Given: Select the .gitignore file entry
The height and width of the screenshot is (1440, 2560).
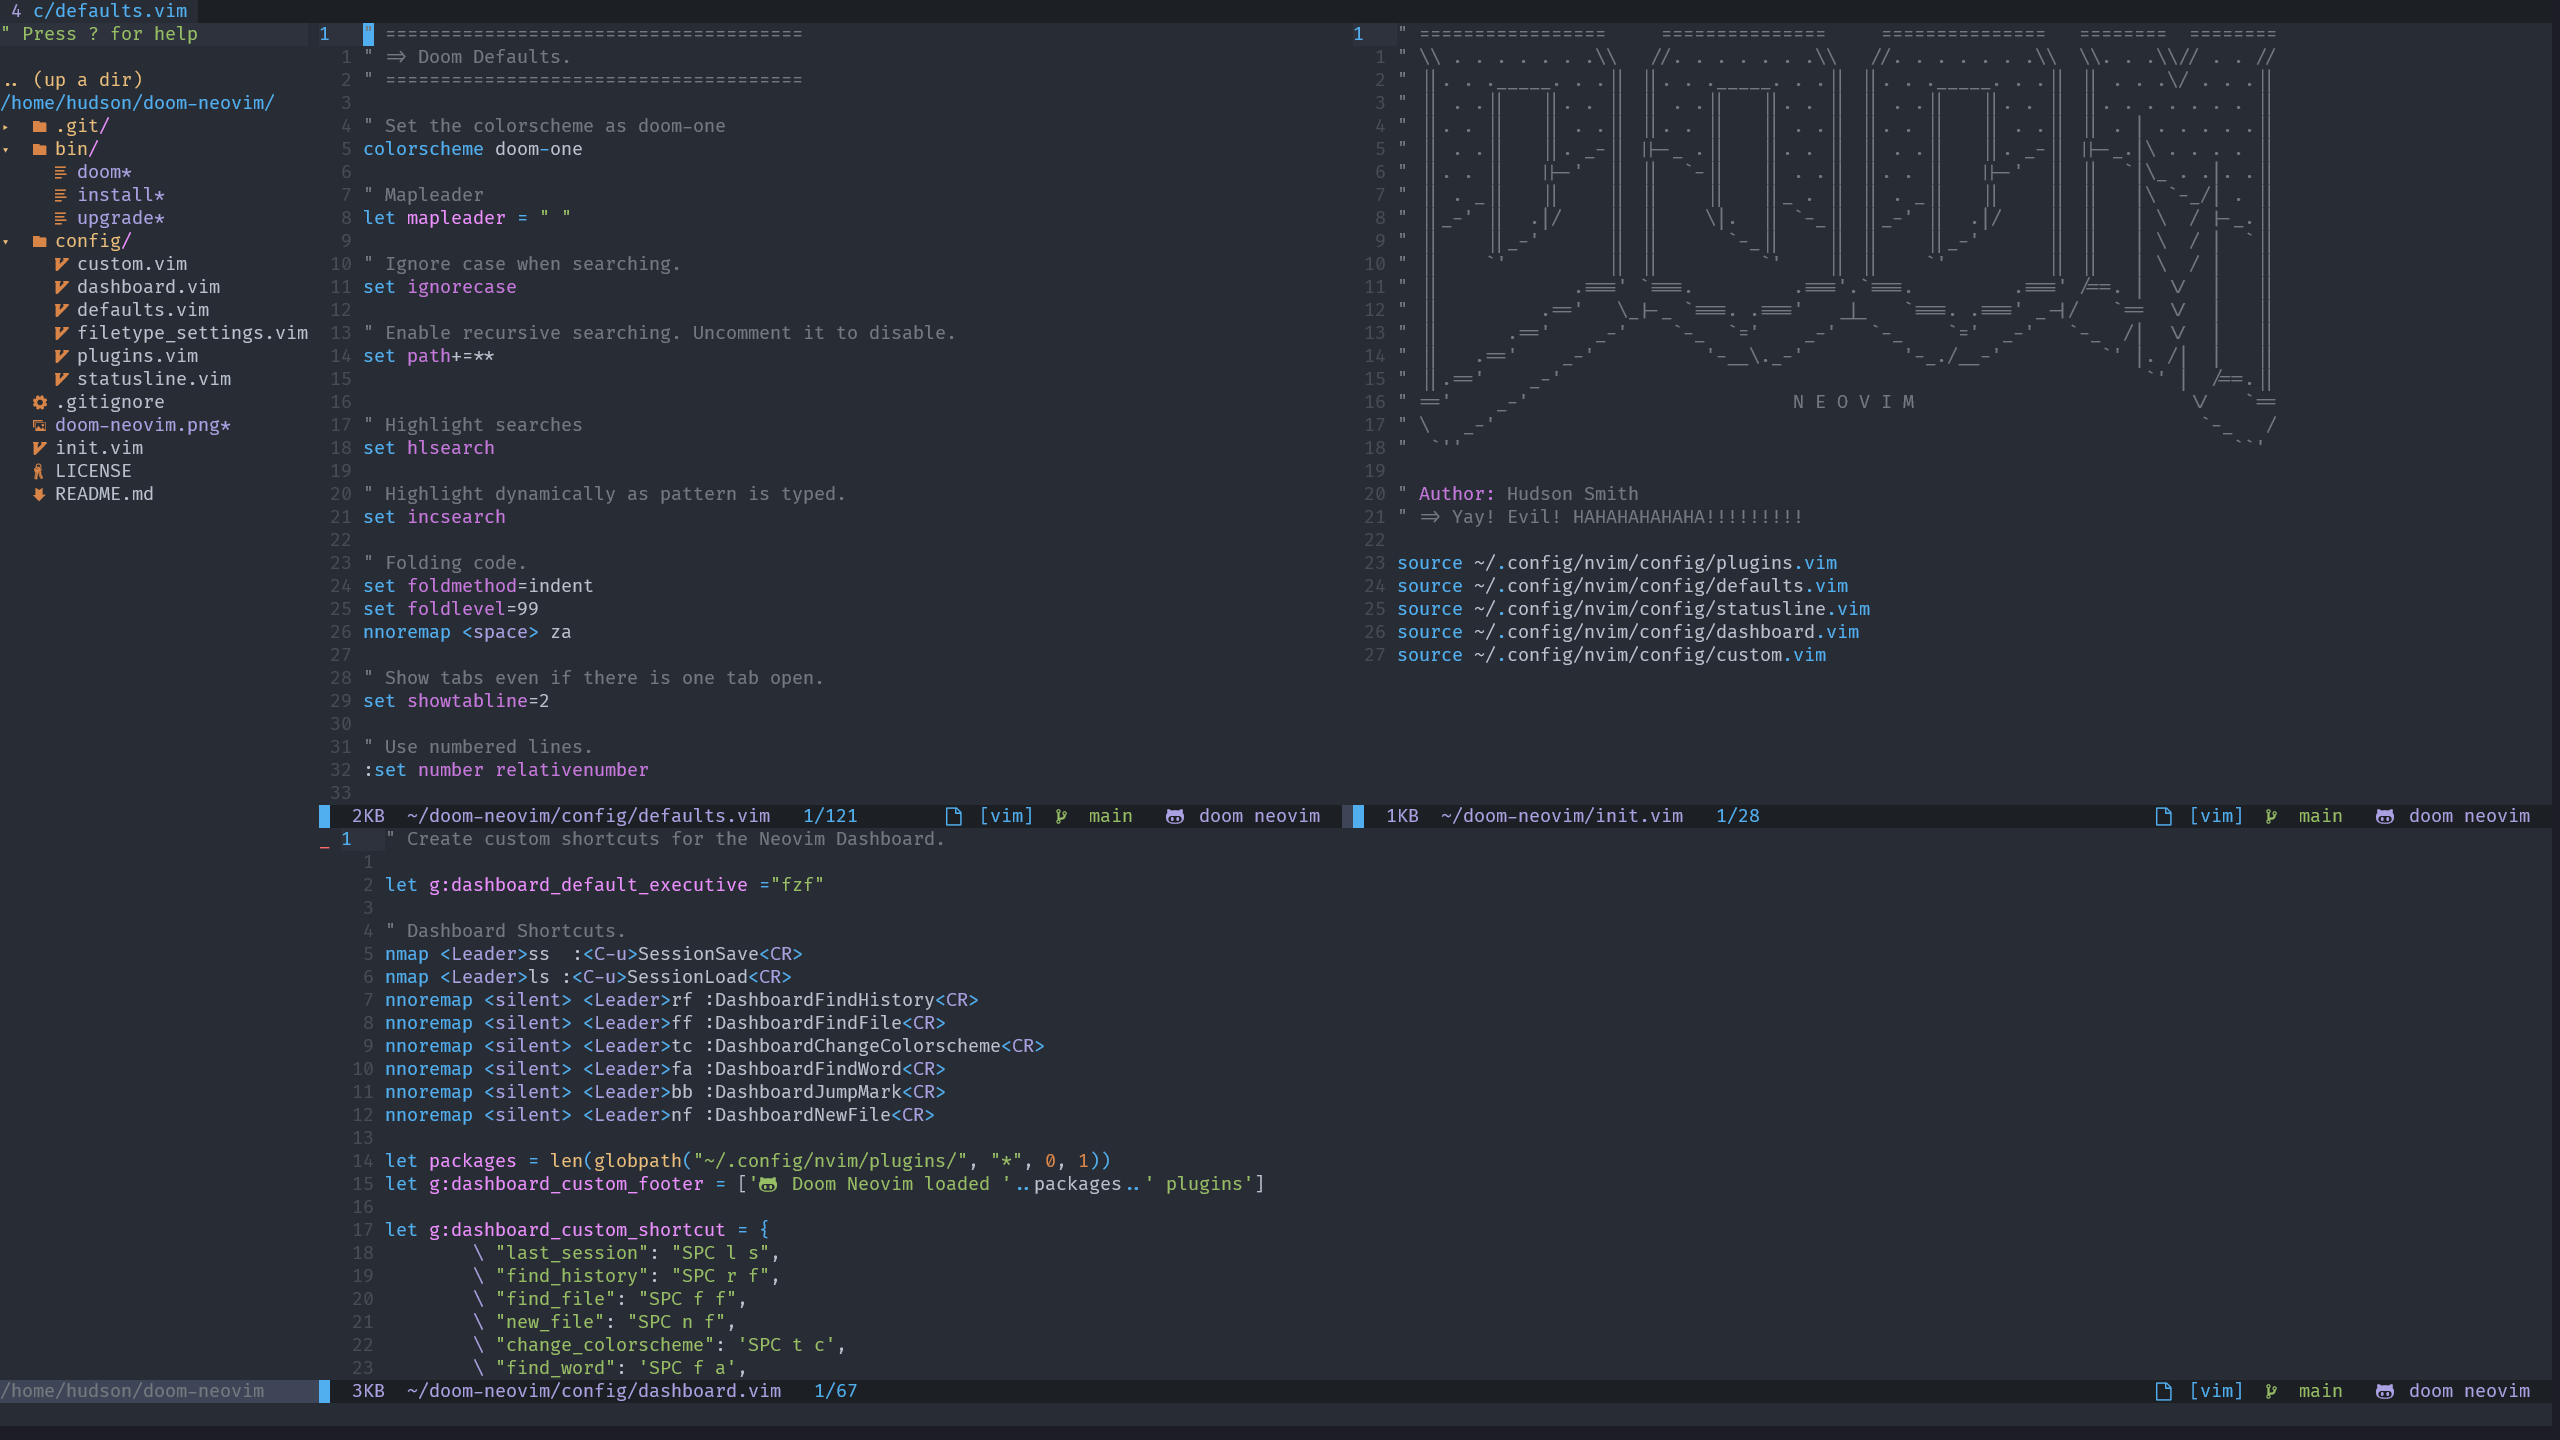Looking at the screenshot, I should (x=110, y=402).
